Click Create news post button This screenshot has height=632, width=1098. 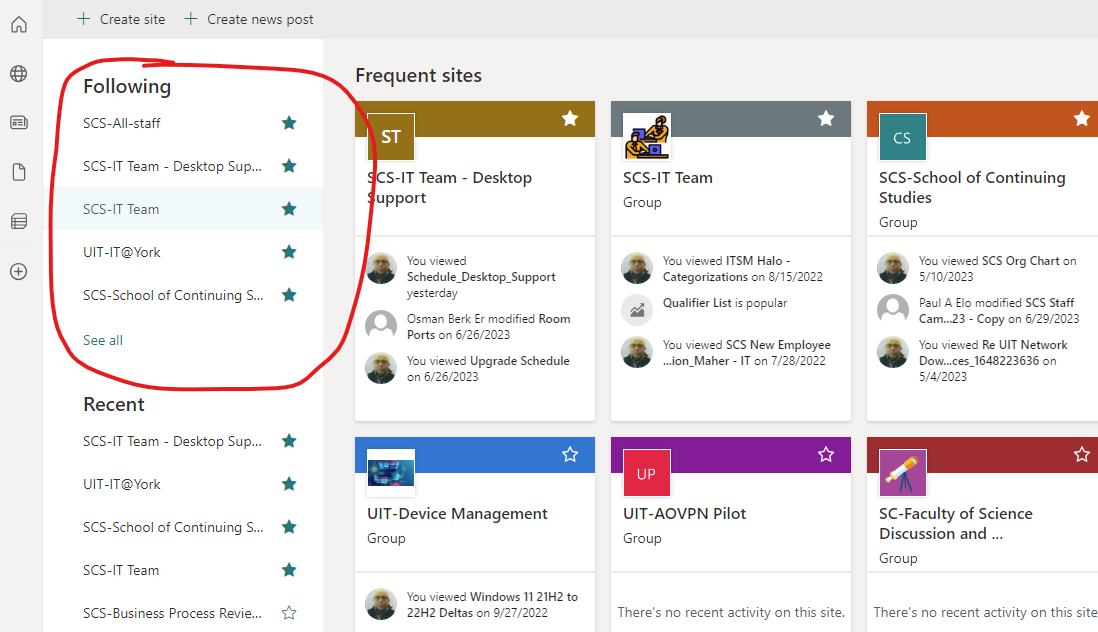tap(249, 19)
